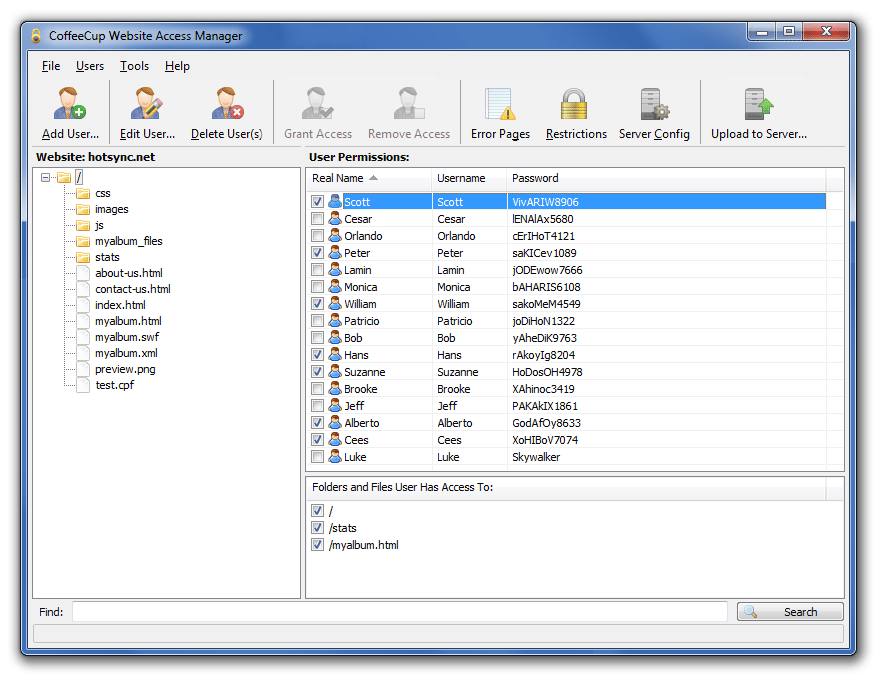
Task: Click the Suzanne username cell
Action: coord(458,372)
